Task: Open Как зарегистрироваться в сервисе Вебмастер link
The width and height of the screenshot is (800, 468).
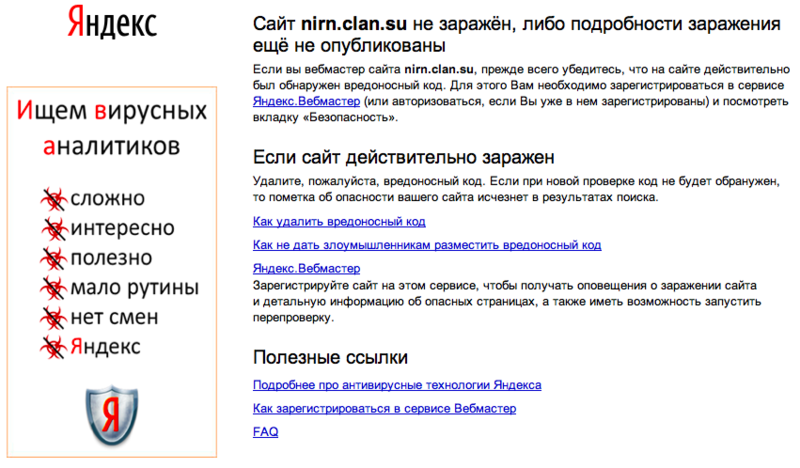Action: [x=384, y=408]
